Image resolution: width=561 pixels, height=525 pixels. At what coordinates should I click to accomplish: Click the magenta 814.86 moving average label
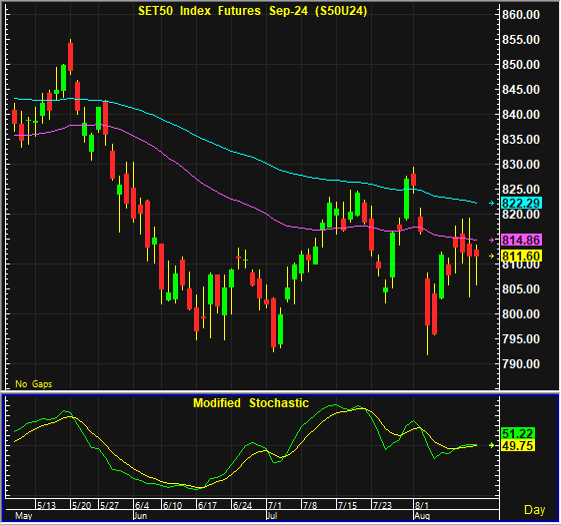click(521, 240)
